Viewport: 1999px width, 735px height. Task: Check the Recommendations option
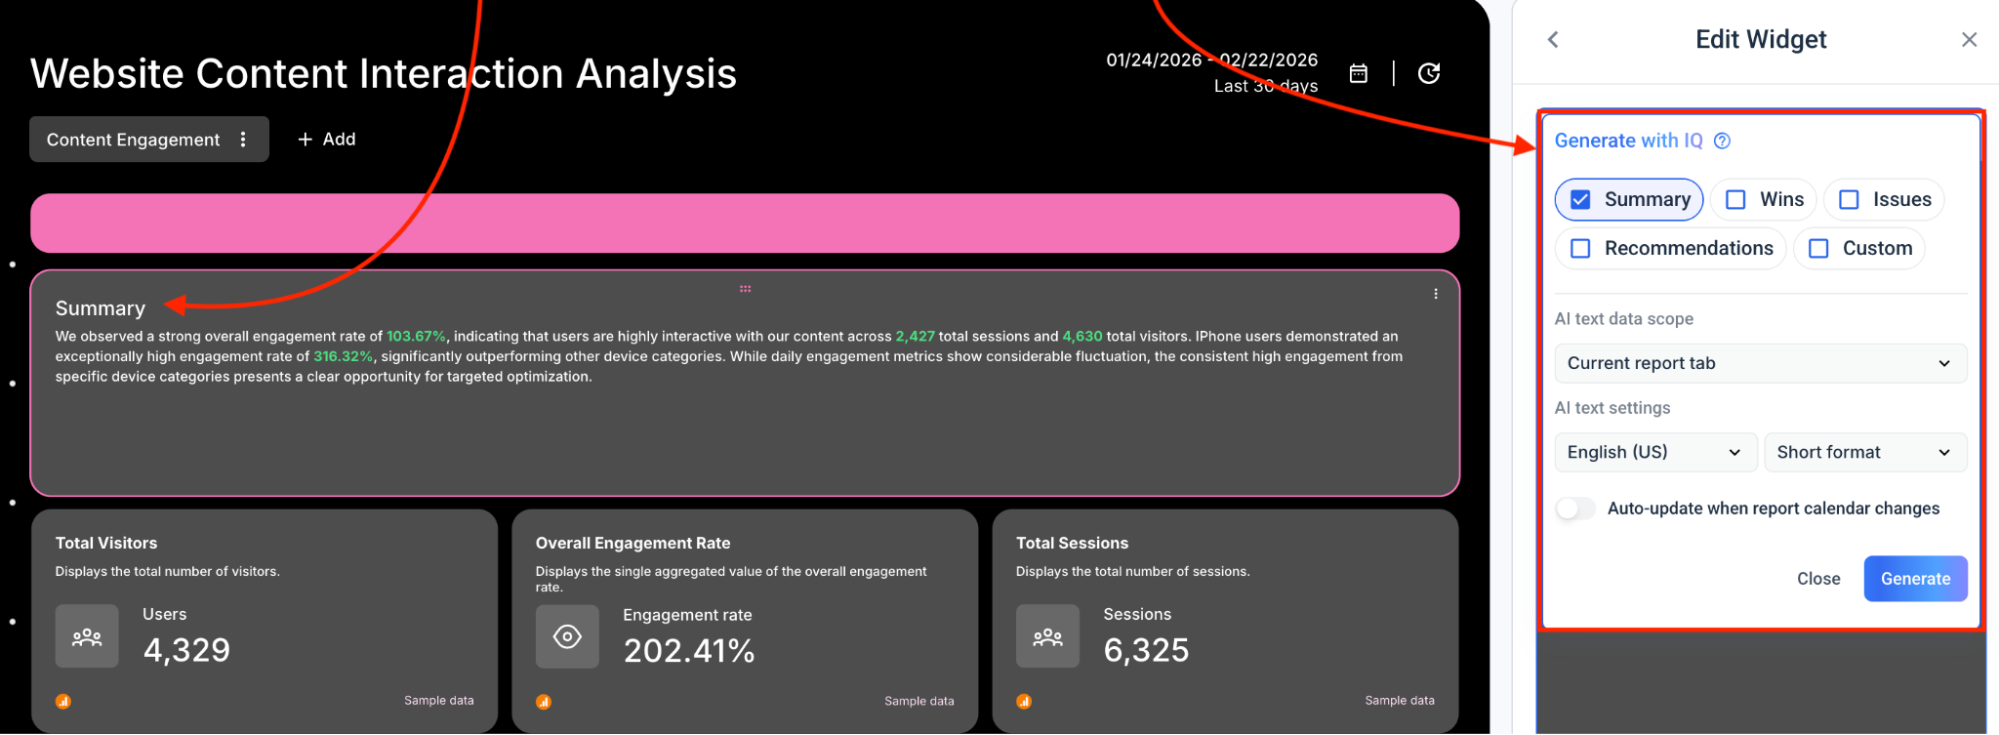click(1580, 249)
